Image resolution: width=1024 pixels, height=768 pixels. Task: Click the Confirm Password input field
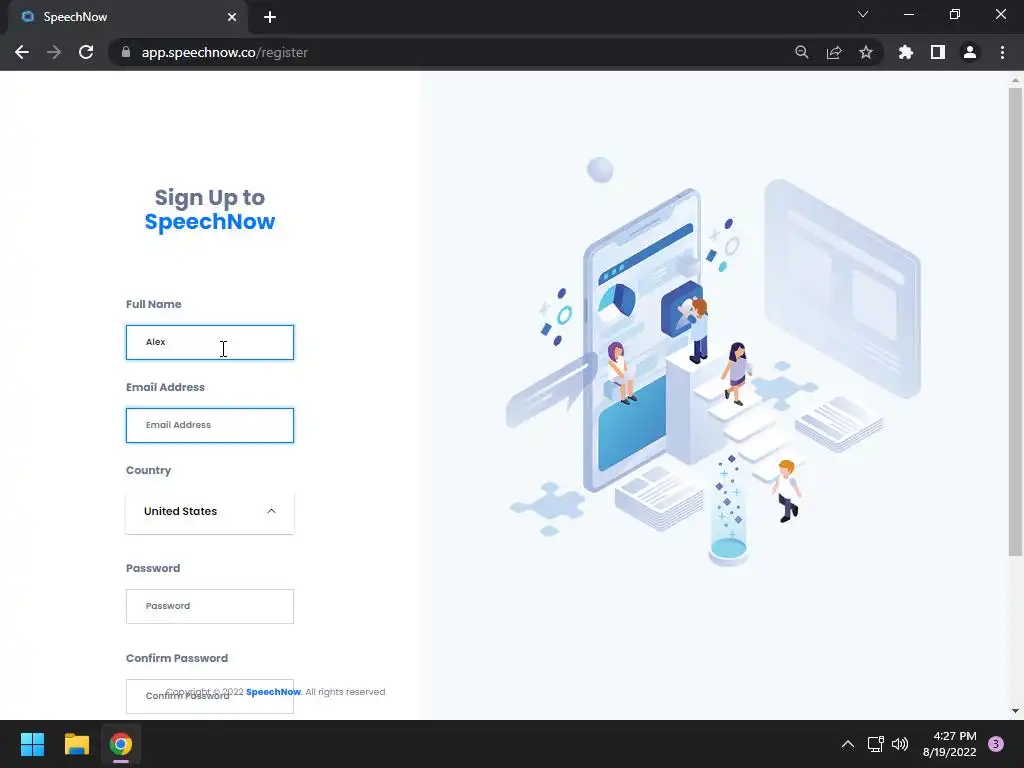[210, 696]
